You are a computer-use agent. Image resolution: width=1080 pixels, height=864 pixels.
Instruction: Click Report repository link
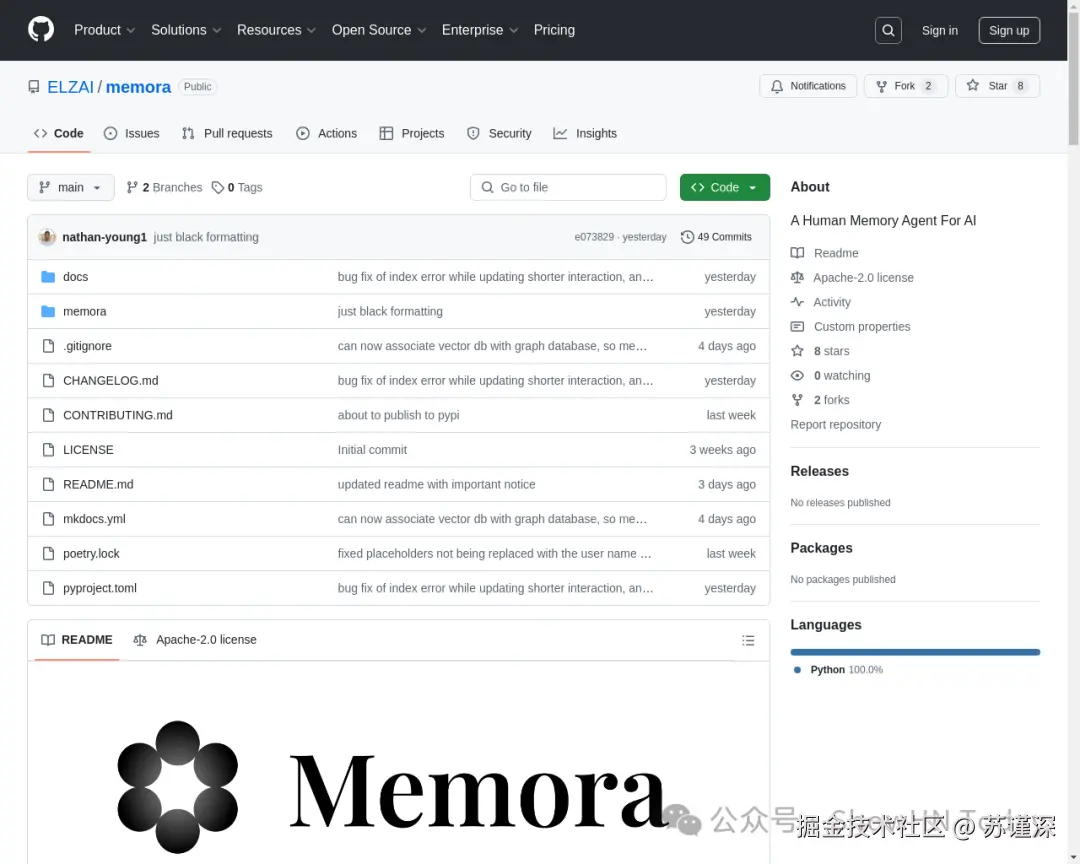[x=835, y=424]
